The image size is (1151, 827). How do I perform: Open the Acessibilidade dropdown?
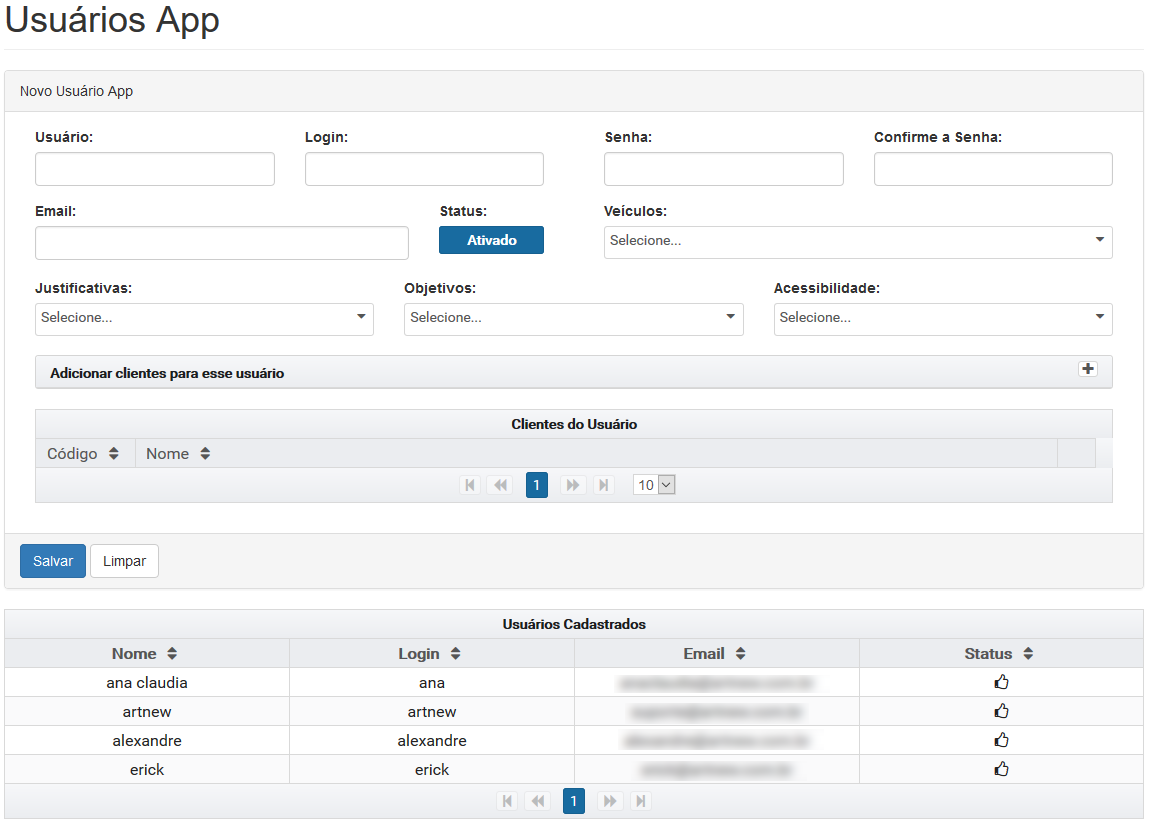[x=943, y=319]
